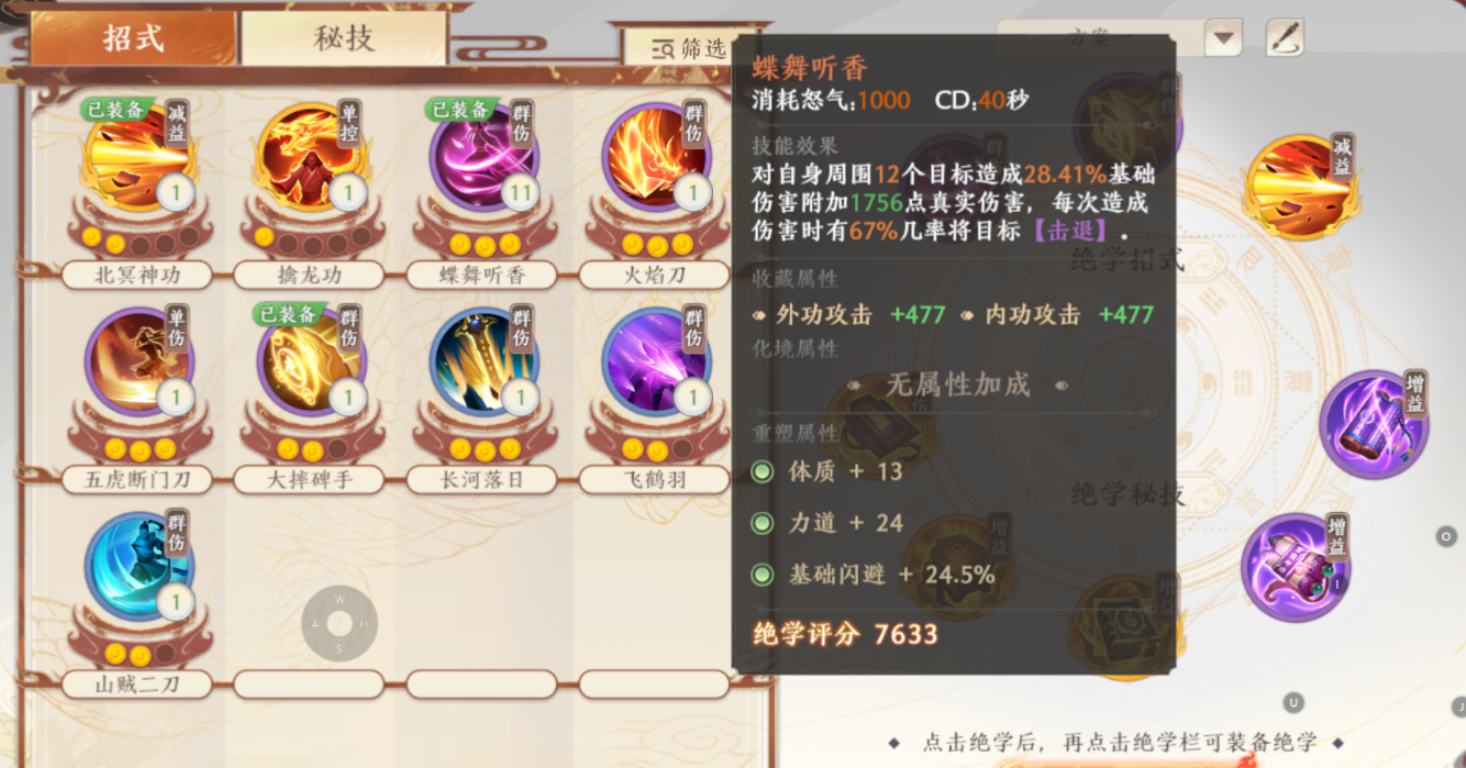Toggle the 力道 +24 reshape attribute
Image resolution: width=1466 pixels, height=768 pixels.
point(763,523)
